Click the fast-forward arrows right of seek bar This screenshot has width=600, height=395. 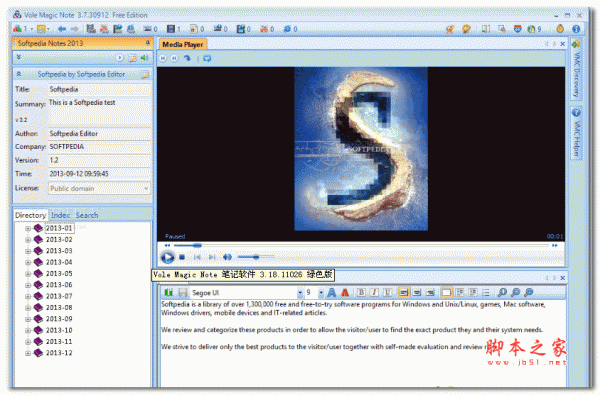[554, 245]
